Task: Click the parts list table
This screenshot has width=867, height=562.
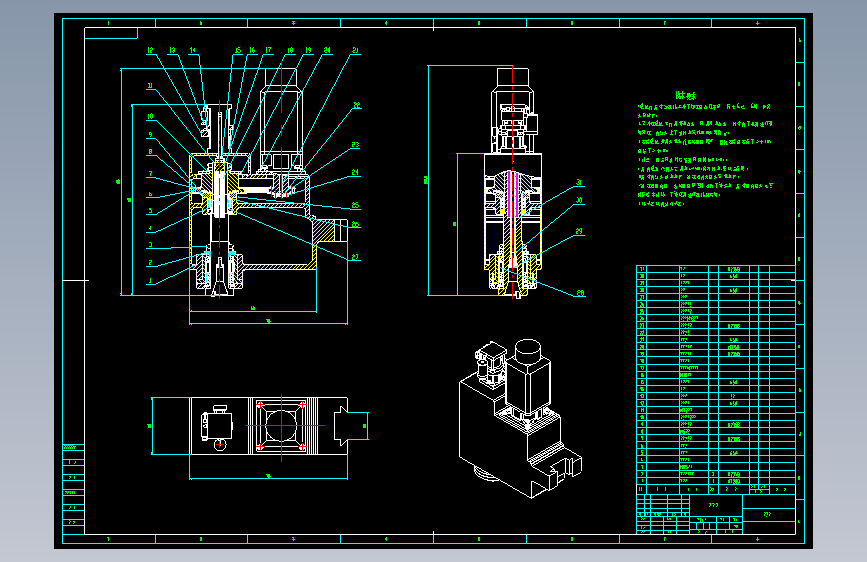Action: (x=716, y=379)
